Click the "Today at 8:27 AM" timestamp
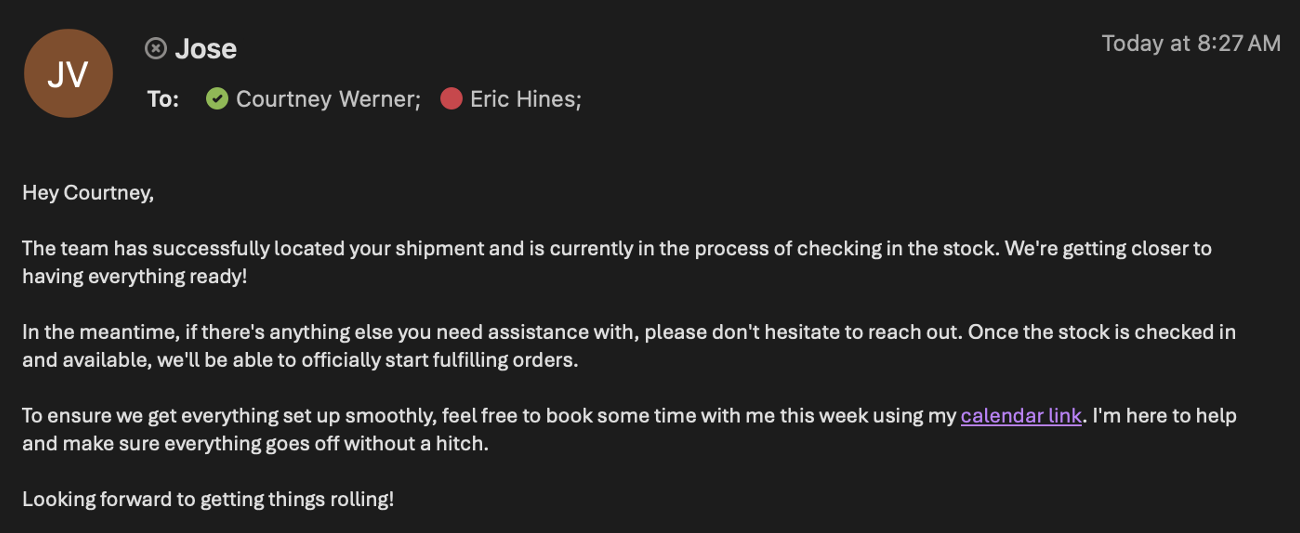1300x533 pixels. pos(1190,43)
